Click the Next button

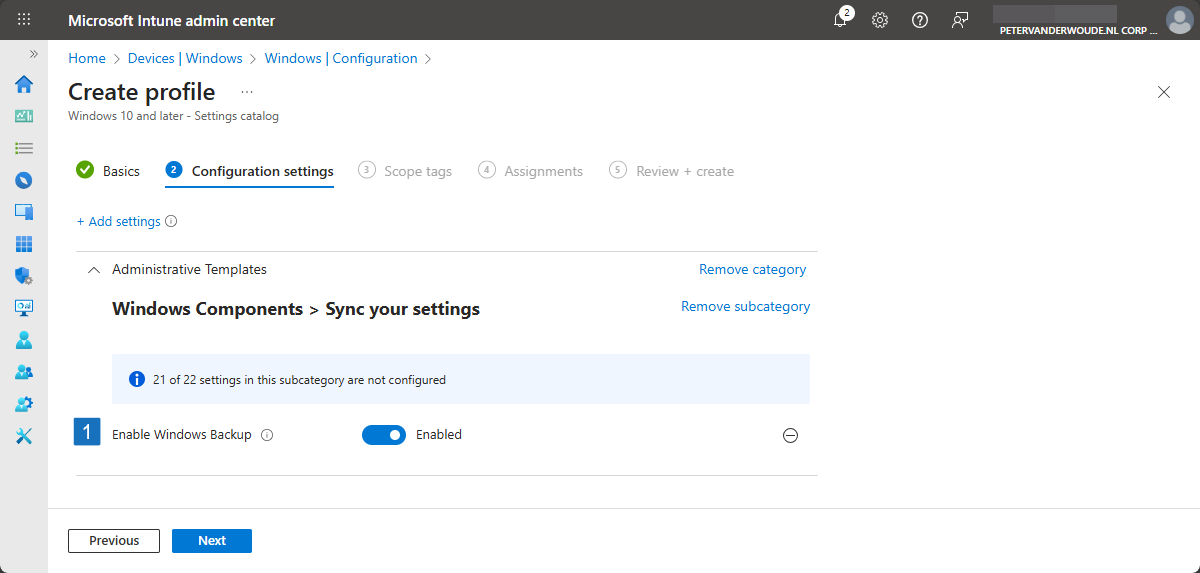pos(212,541)
